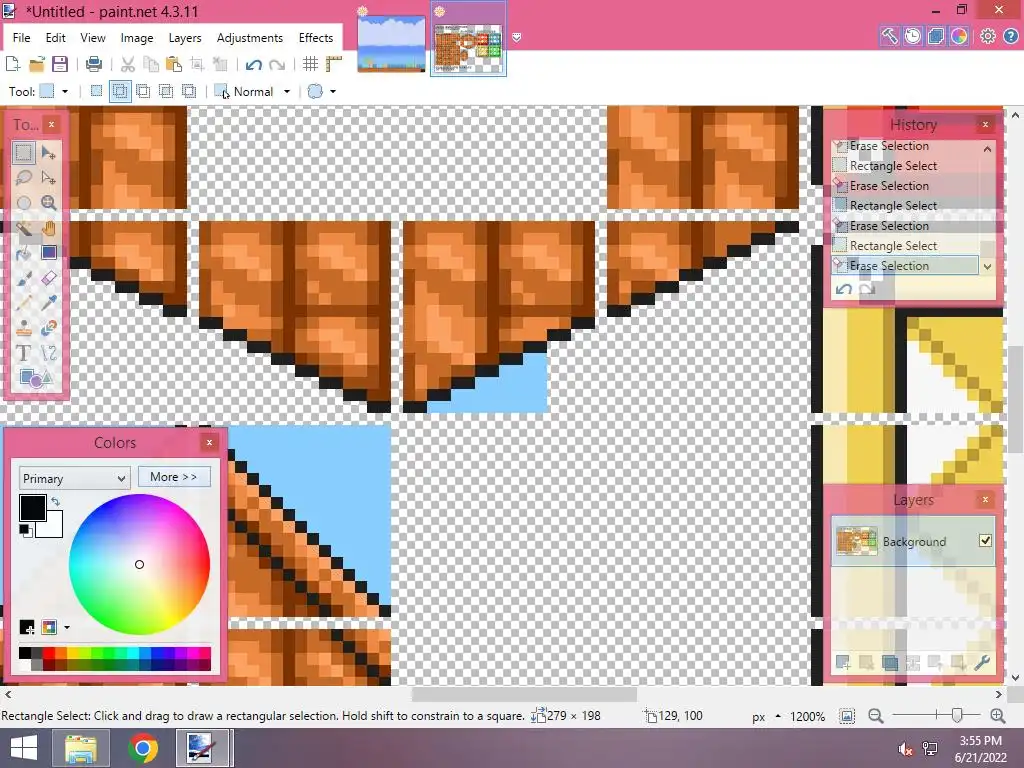The width and height of the screenshot is (1024, 768).
Task: Select the Clone Stamp tool
Action: (x=24, y=328)
